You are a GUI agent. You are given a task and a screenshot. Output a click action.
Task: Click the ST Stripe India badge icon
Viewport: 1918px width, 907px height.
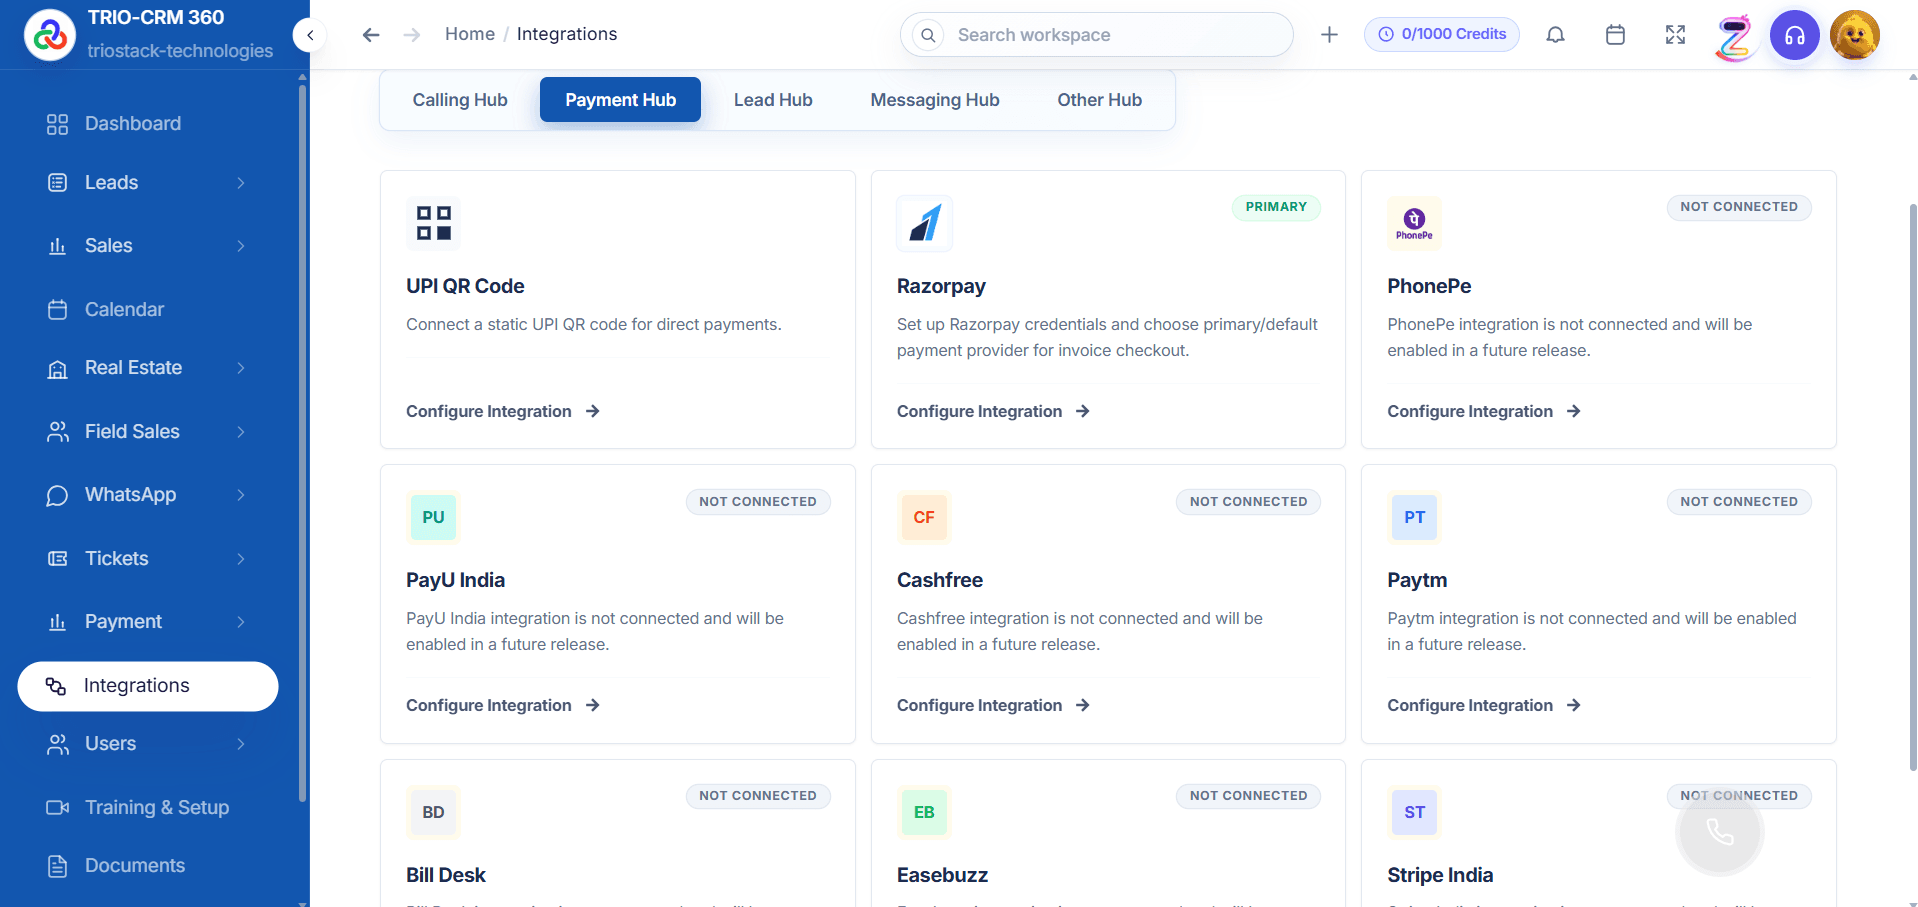tap(1414, 812)
